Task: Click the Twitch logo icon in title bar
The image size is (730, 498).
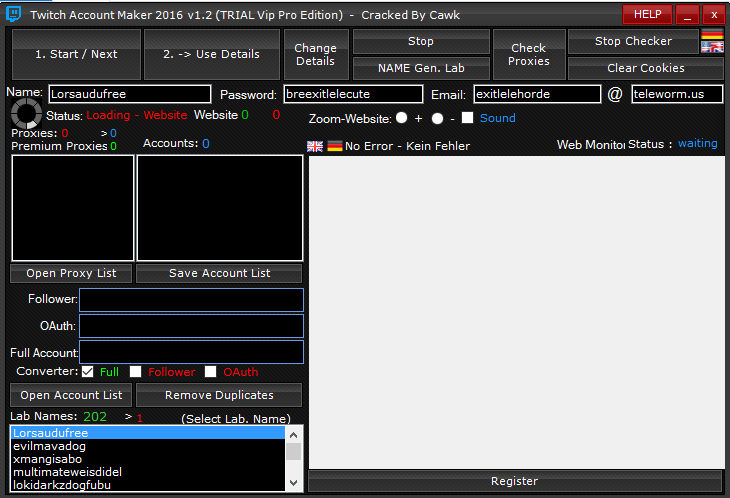Action: coord(14,14)
